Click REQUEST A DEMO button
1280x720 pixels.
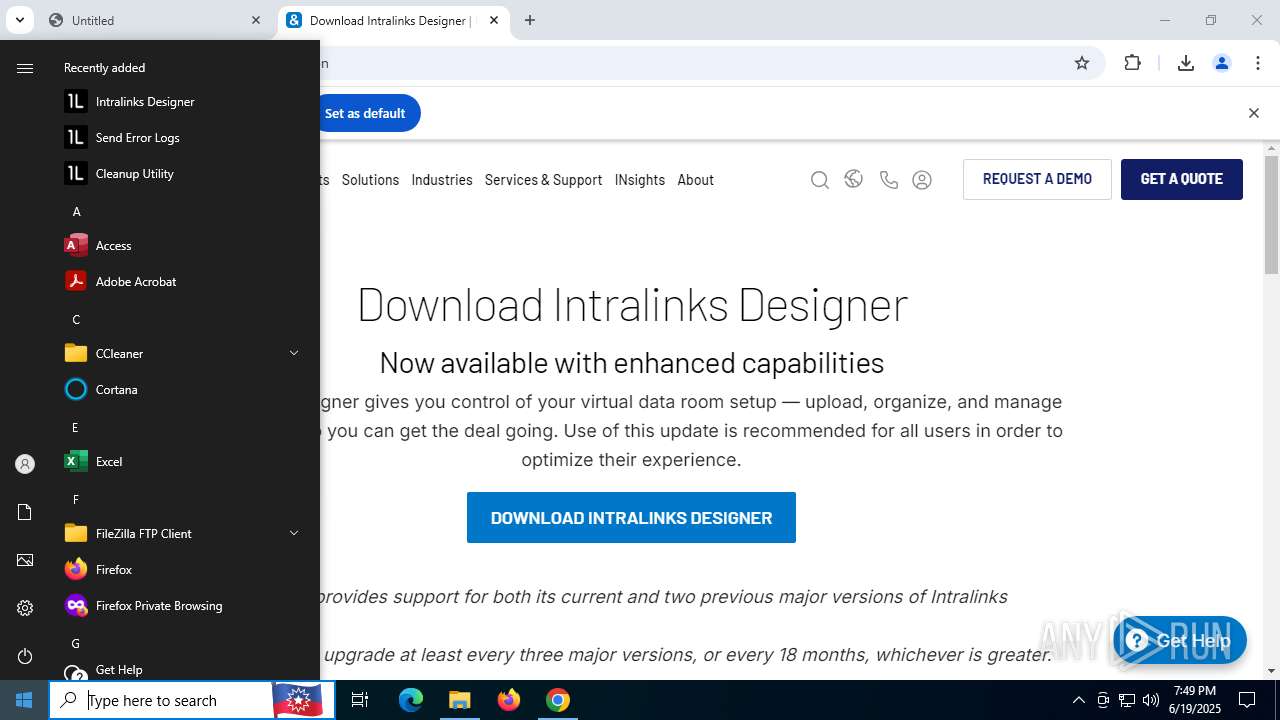[x=1037, y=179]
